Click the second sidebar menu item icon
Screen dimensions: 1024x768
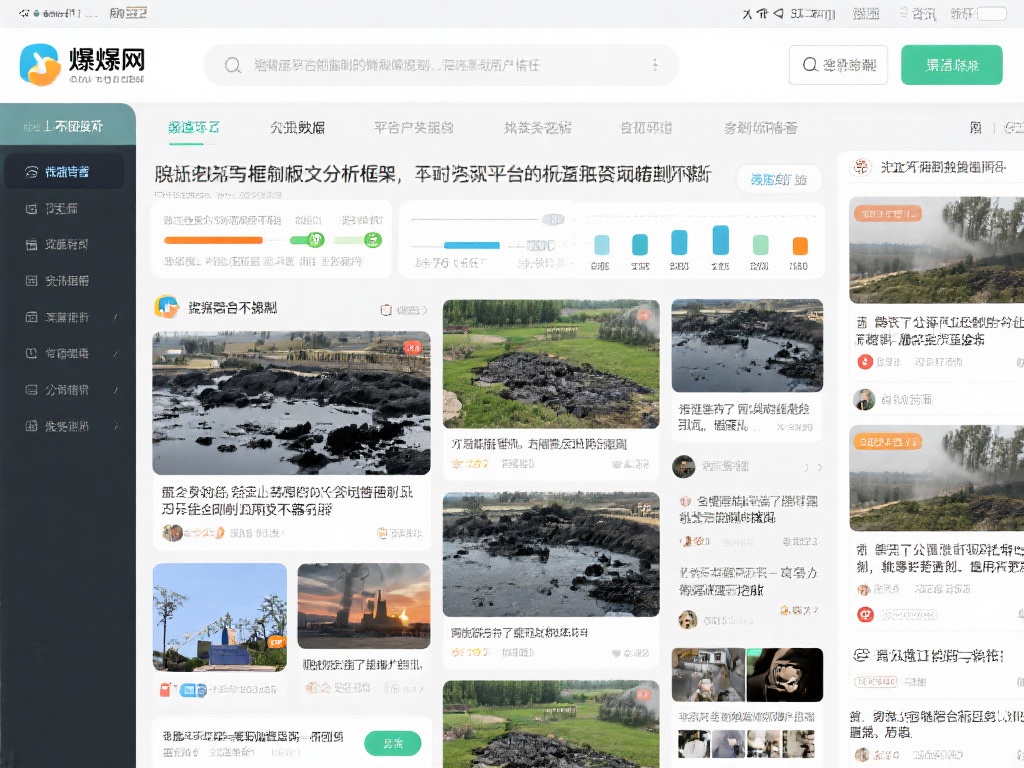(x=30, y=208)
